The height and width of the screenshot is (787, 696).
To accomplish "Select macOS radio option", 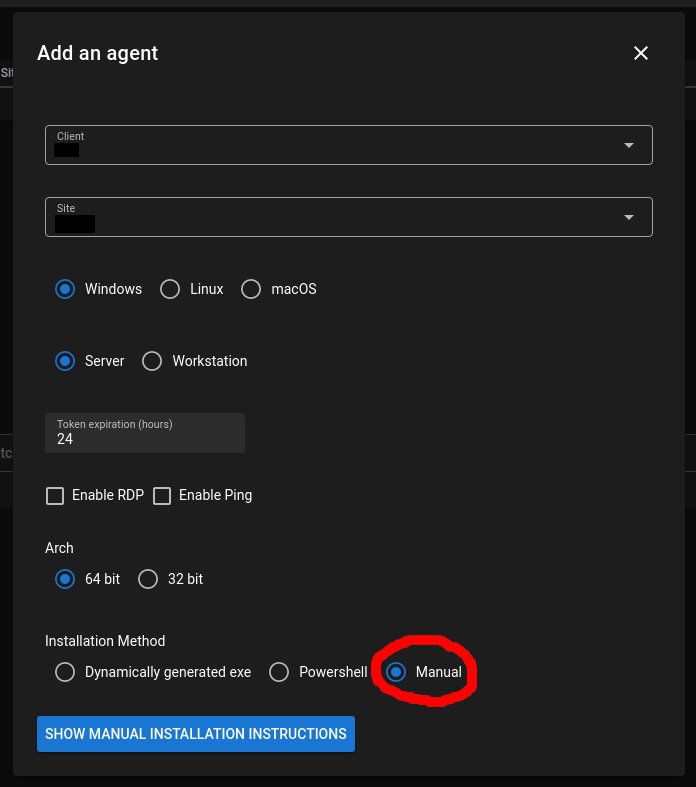I will pyautogui.click(x=251, y=289).
